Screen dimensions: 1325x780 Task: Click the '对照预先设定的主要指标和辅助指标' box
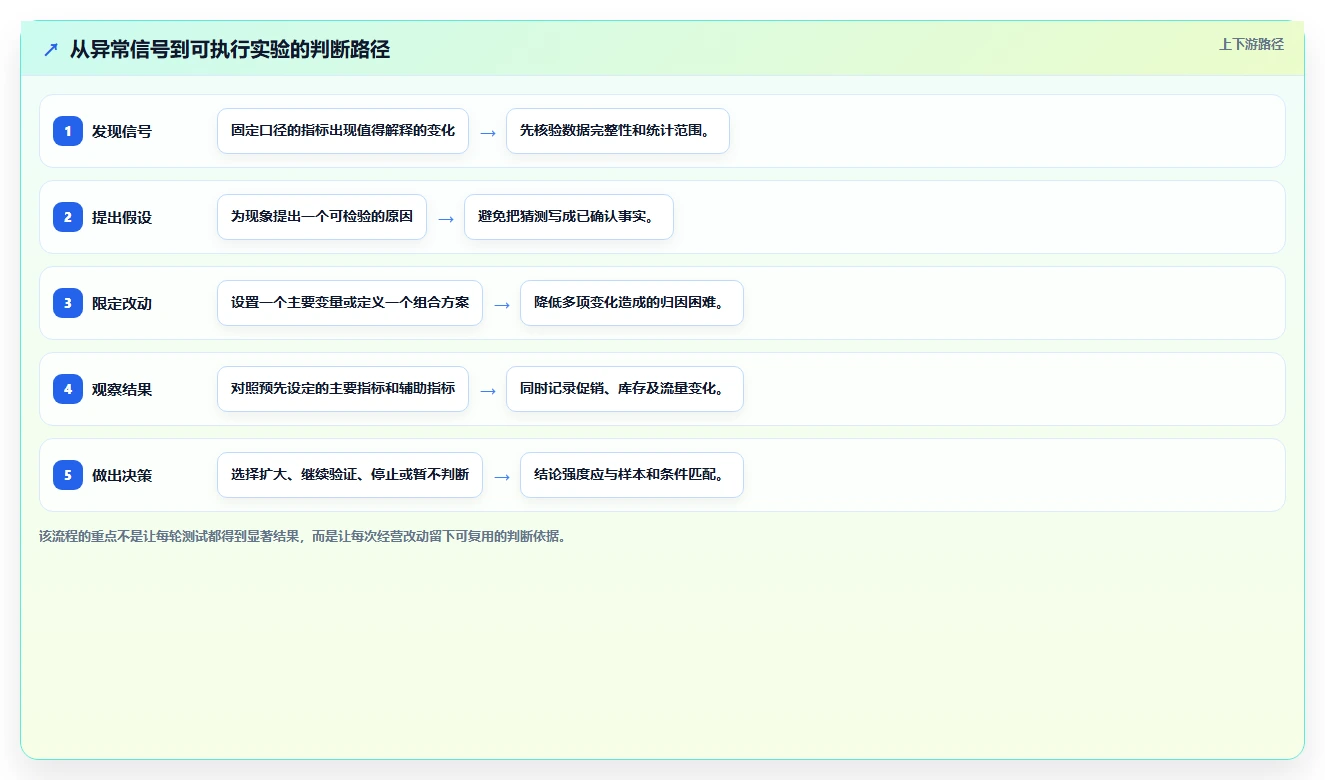[x=343, y=389]
